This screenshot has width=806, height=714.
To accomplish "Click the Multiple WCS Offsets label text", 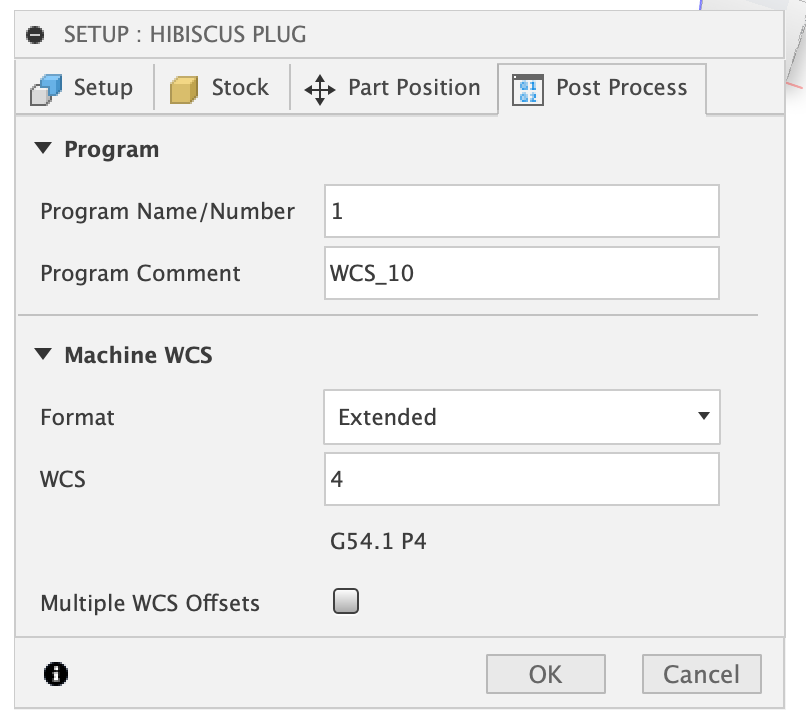I will [150, 603].
